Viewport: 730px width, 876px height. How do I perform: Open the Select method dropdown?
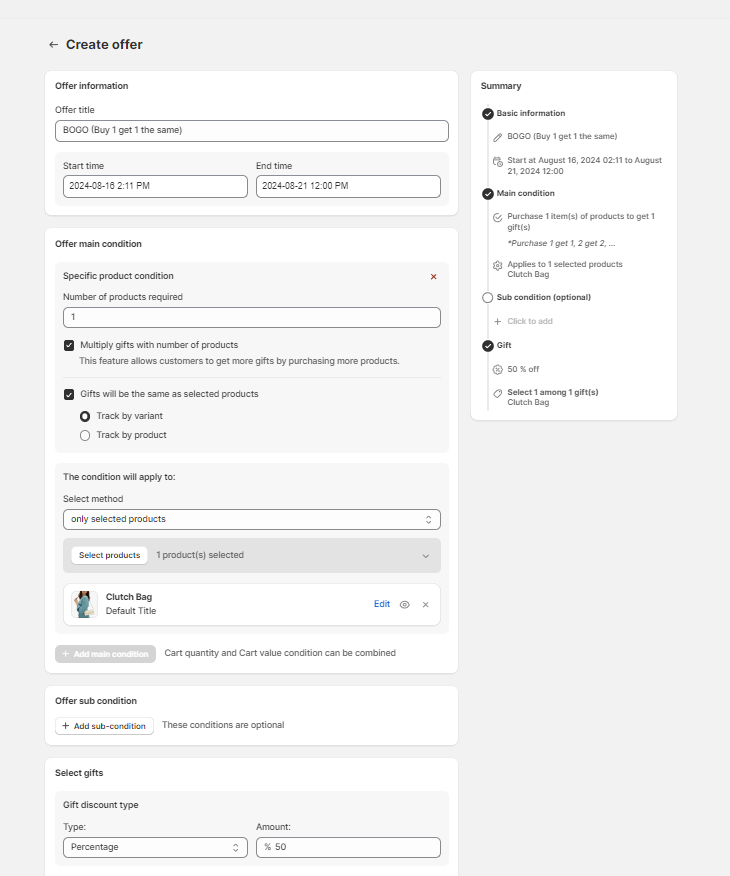coord(251,520)
